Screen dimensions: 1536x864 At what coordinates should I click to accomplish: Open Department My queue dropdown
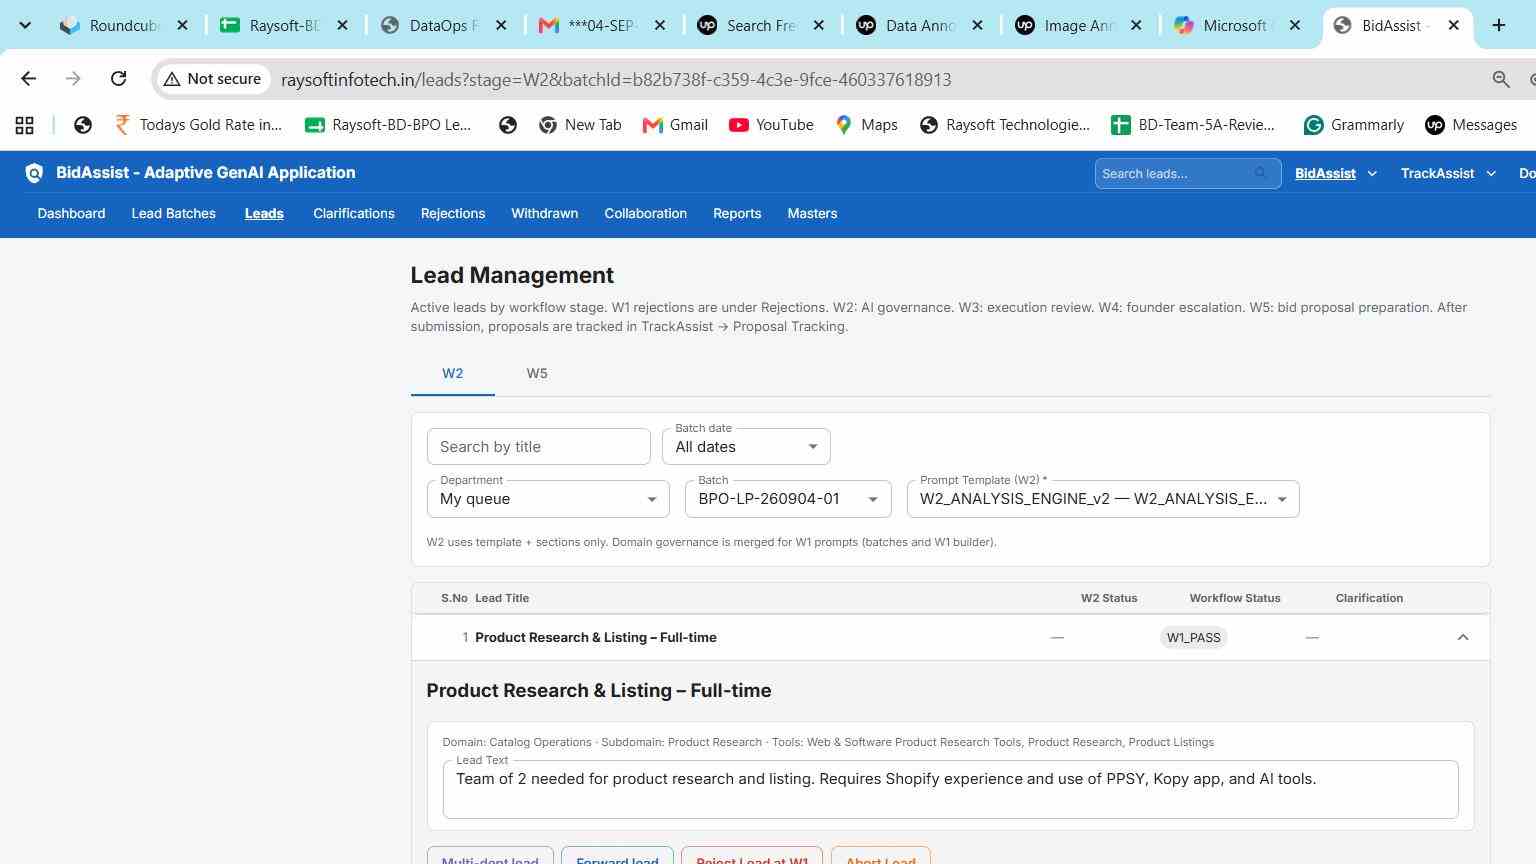[x=548, y=499]
